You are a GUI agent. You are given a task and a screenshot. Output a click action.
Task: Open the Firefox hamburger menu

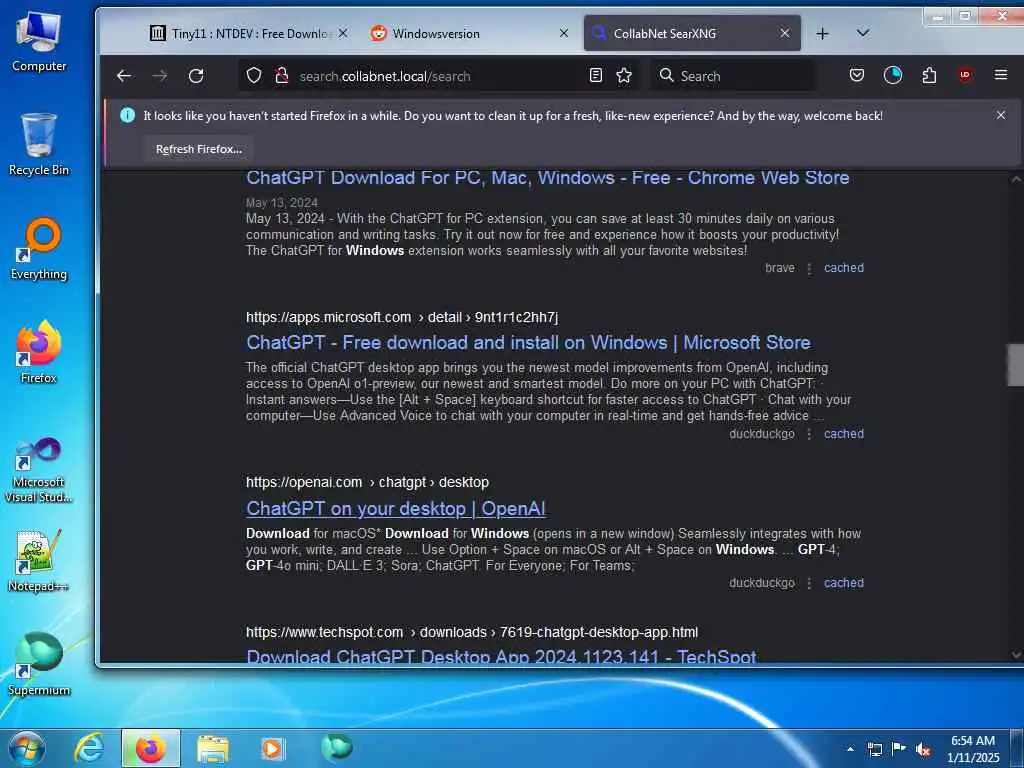(1000, 76)
